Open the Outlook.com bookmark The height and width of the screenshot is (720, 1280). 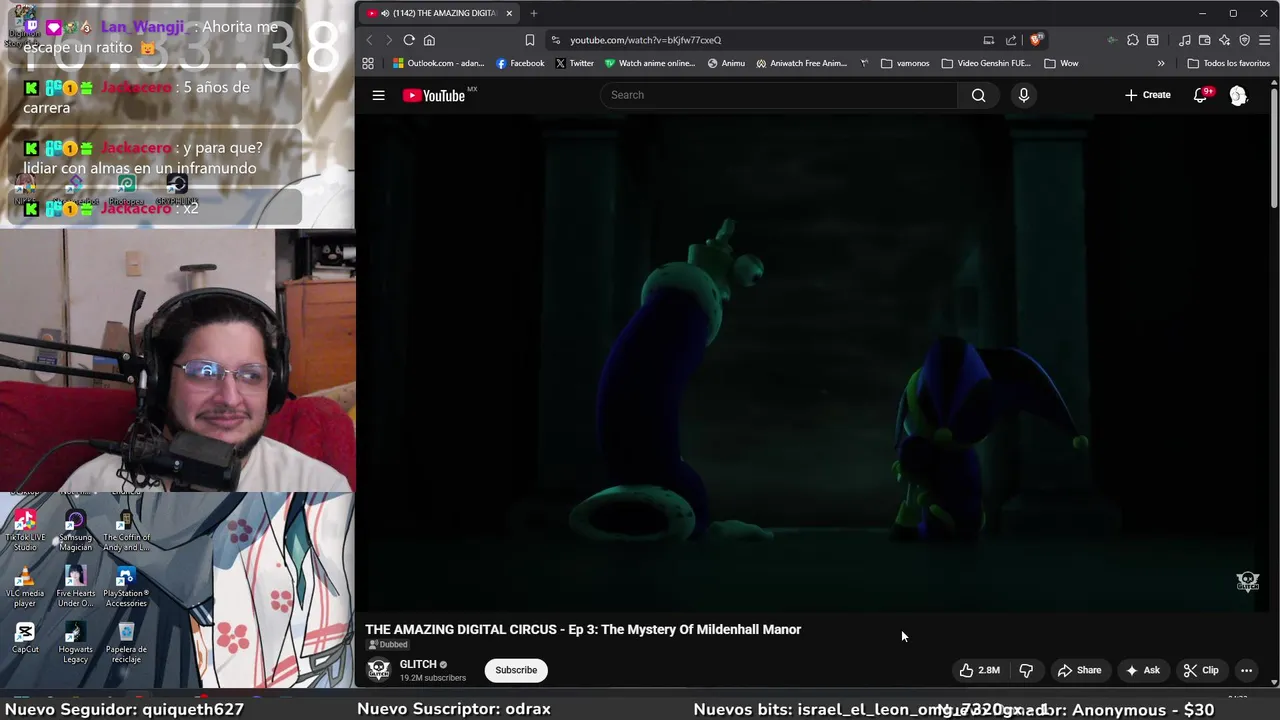(x=438, y=63)
